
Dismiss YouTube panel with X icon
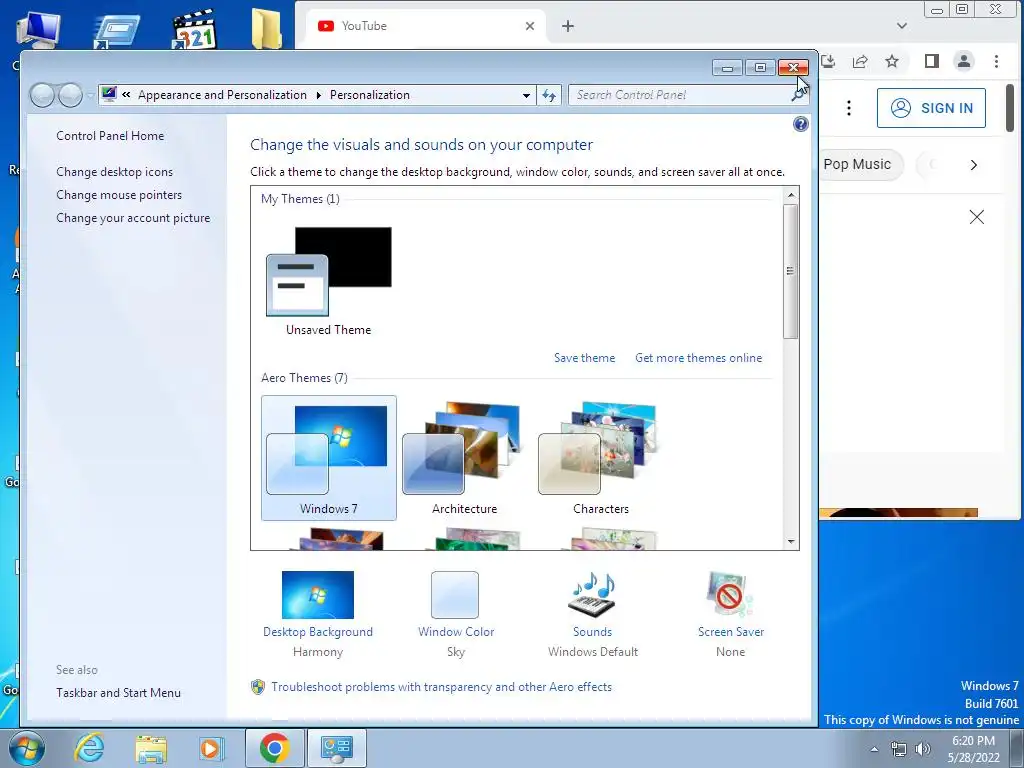click(x=977, y=217)
